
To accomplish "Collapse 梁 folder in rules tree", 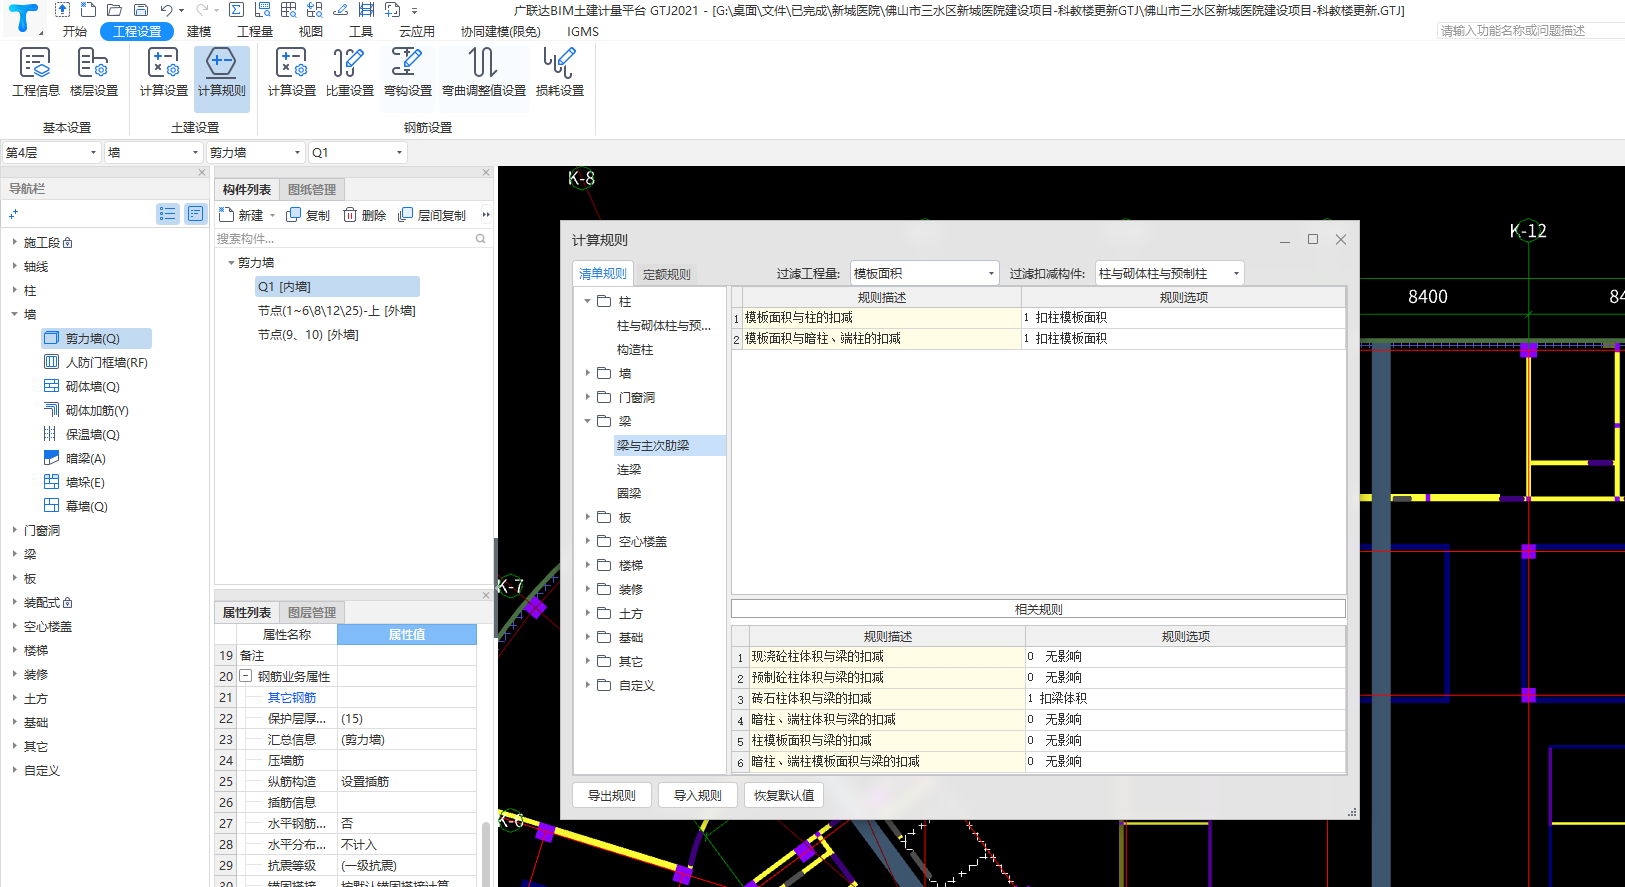I will (x=587, y=421).
